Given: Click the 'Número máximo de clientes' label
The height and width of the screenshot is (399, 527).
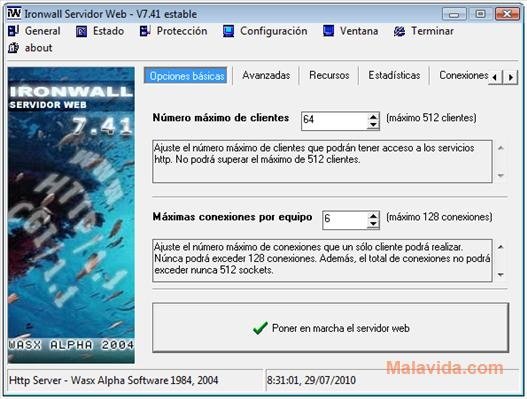Looking at the screenshot, I should [x=221, y=118].
